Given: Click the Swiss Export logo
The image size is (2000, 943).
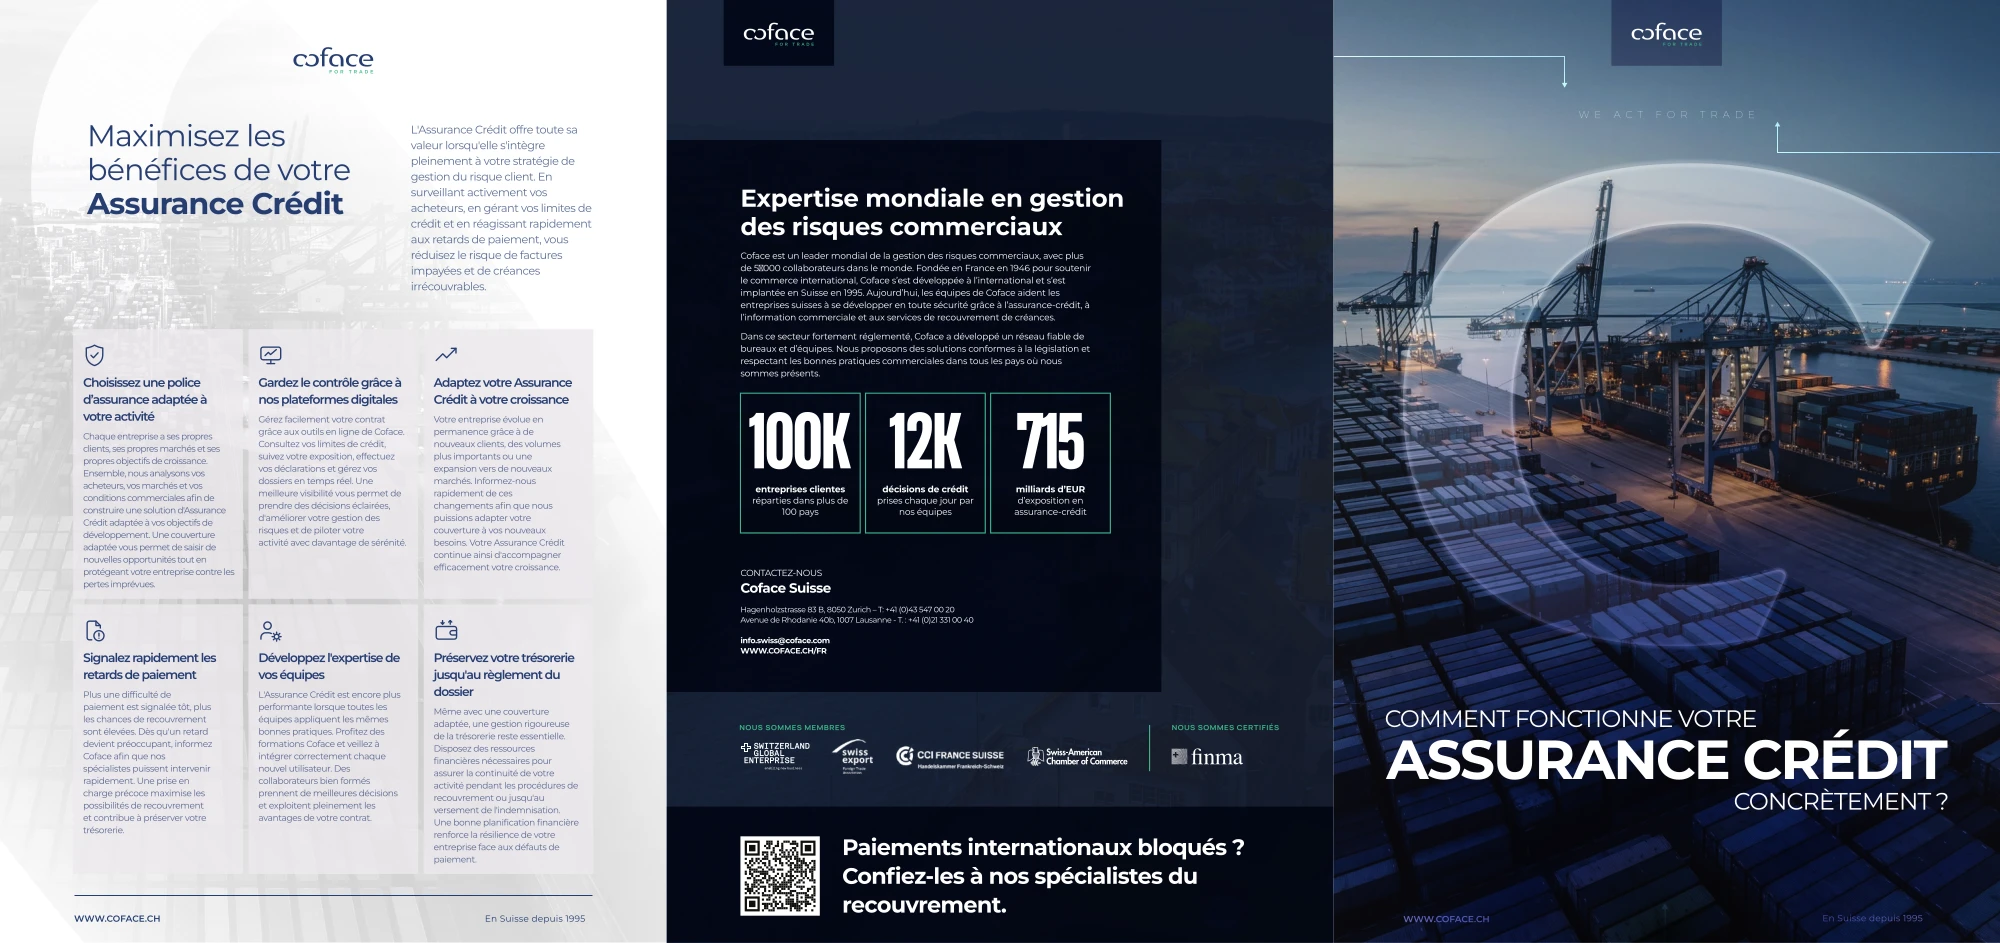Looking at the screenshot, I should 853,757.
